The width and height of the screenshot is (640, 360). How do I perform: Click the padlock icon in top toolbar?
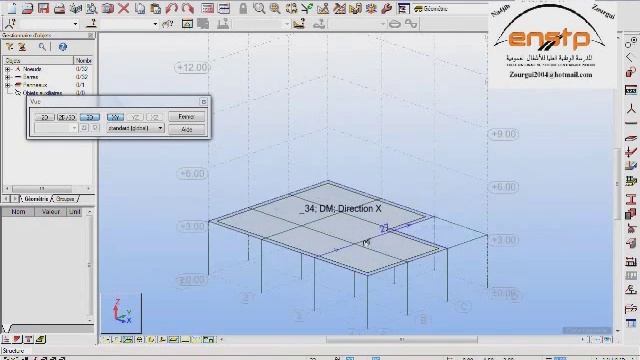tap(243, 8)
